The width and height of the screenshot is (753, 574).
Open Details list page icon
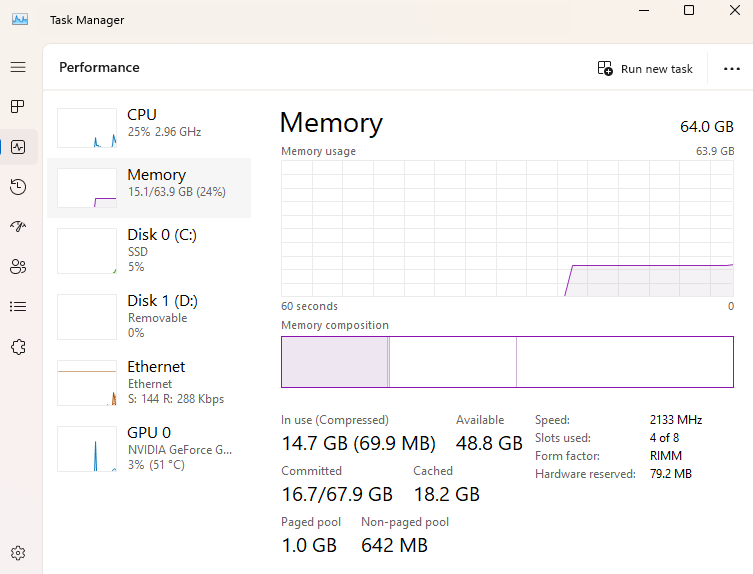[18, 306]
